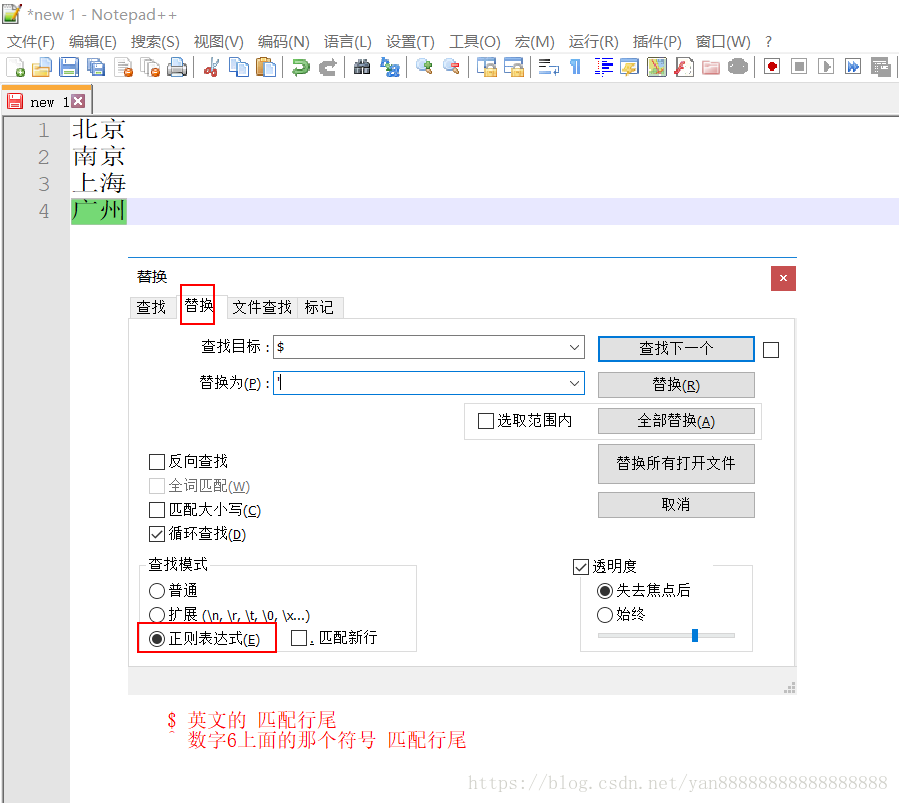The height and width of the screenshot is (803, 899).
Task: Click the Cut scissors icon
Action: click(x=211, y=68)
